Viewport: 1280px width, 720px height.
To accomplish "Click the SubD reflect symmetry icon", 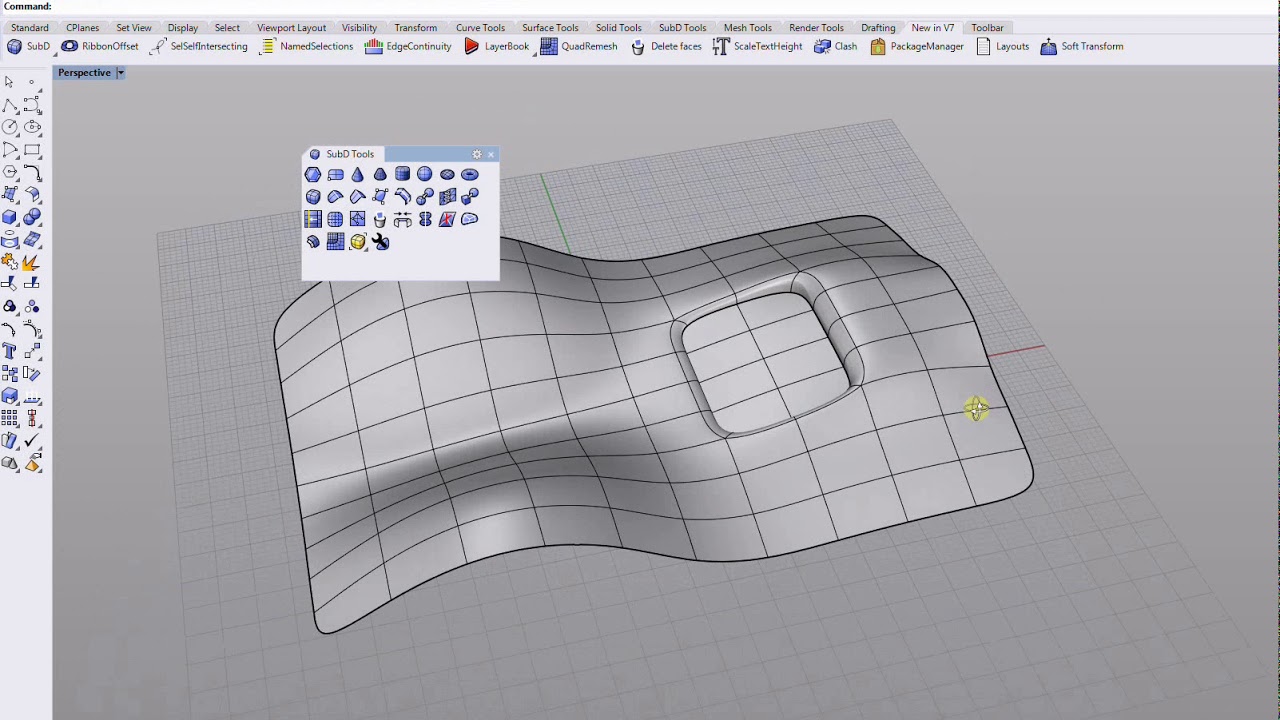I will 425,219.
